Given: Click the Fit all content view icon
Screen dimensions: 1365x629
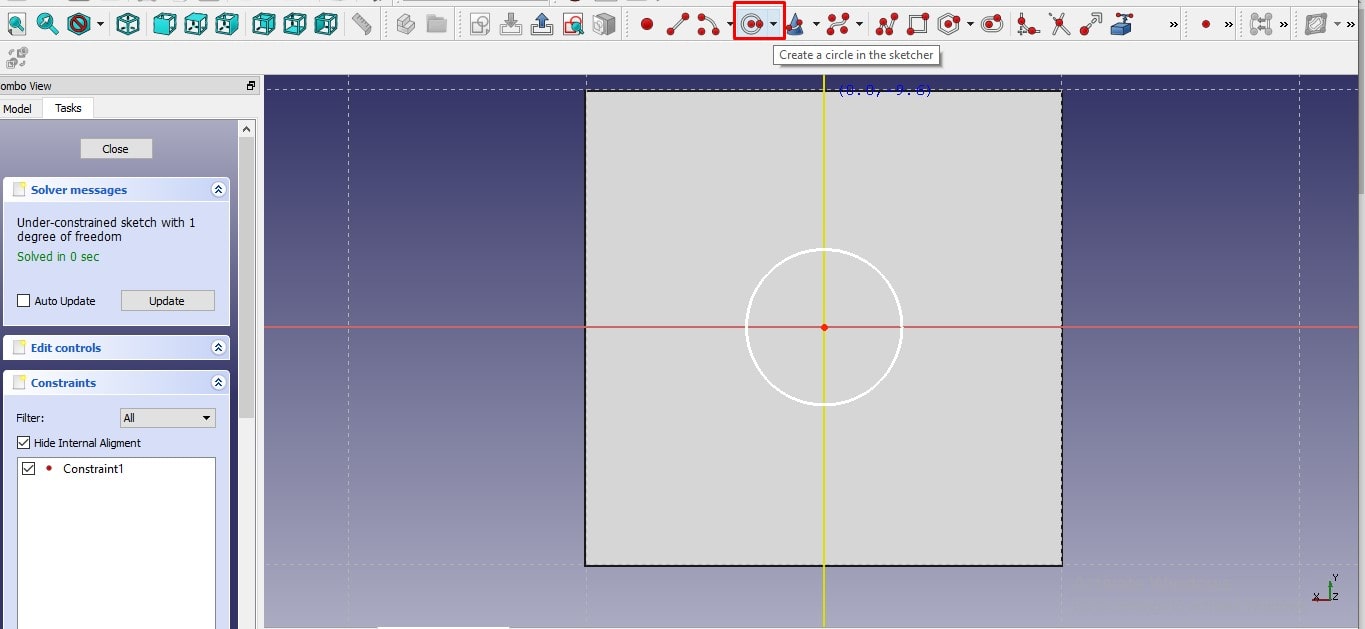Looking at the screenshot, I should point(17,22).
